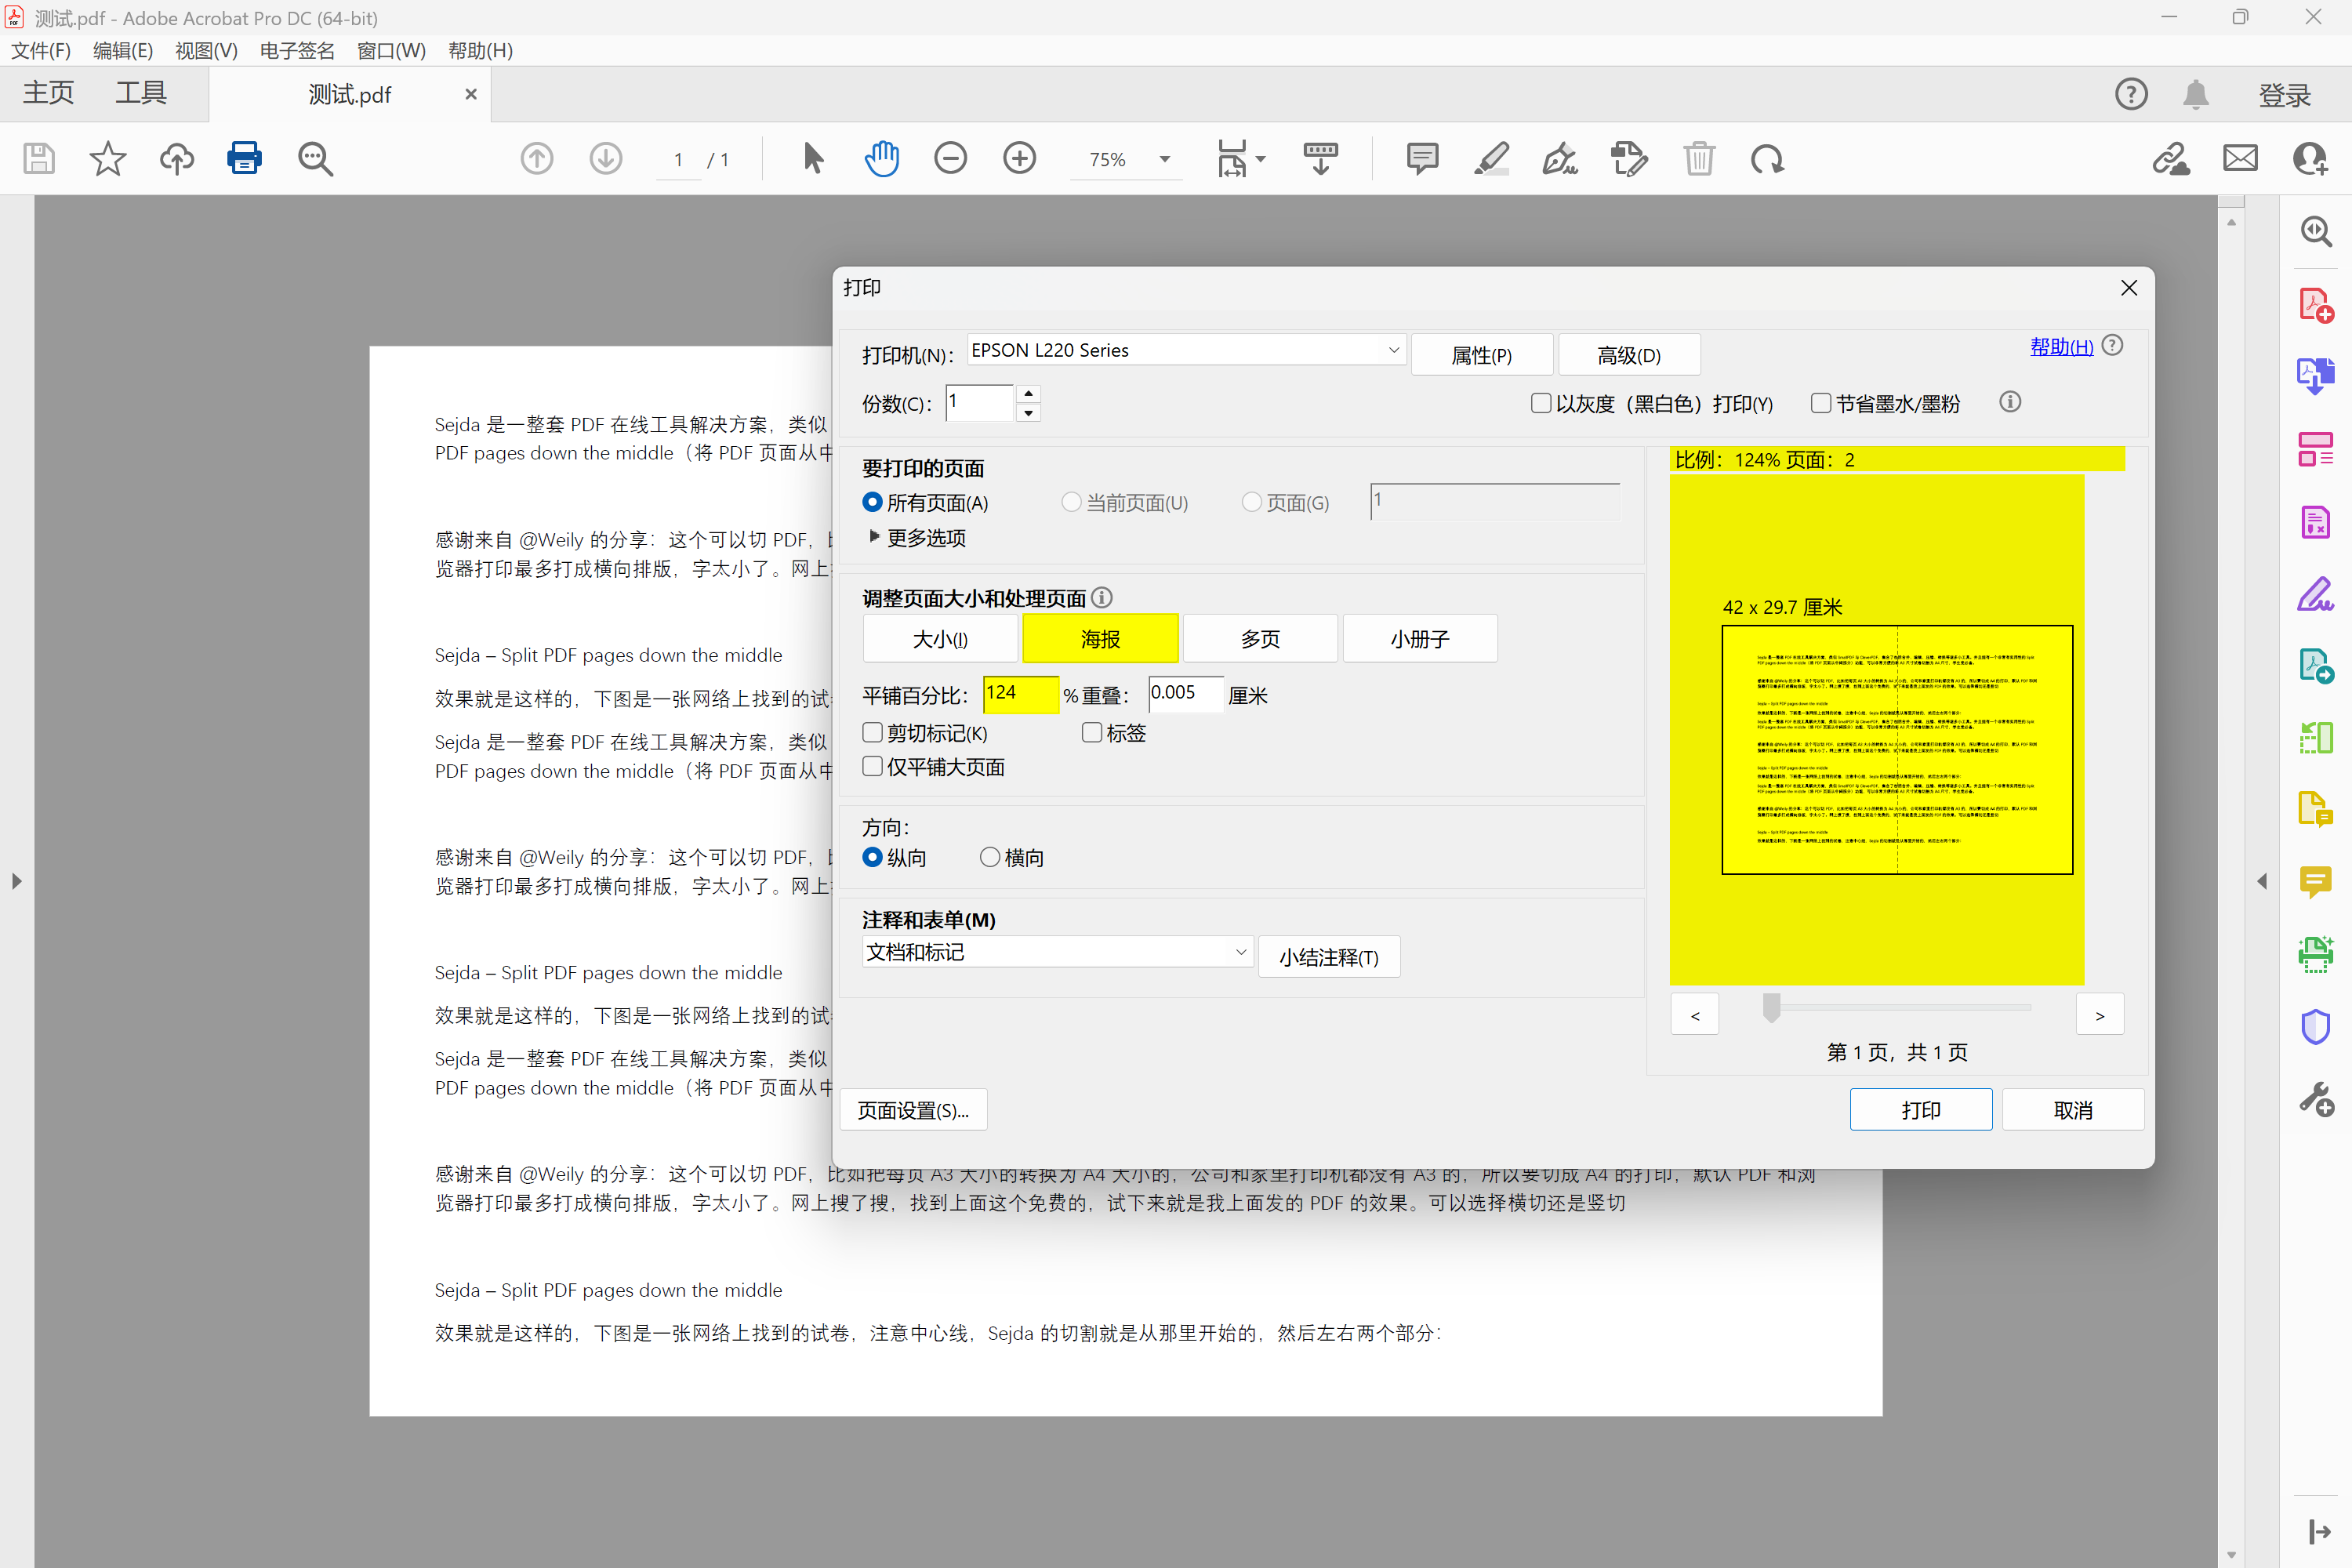Open the 视图(V) menu
Viewport: 2352px width, 1568px height.
(x=206, y=50)
